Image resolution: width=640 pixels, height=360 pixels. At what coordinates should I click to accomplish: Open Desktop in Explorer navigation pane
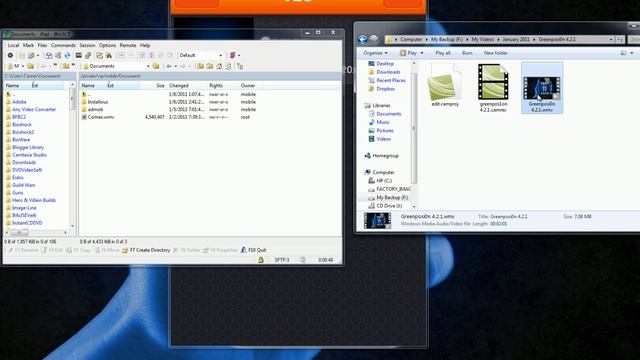(381, 64)
